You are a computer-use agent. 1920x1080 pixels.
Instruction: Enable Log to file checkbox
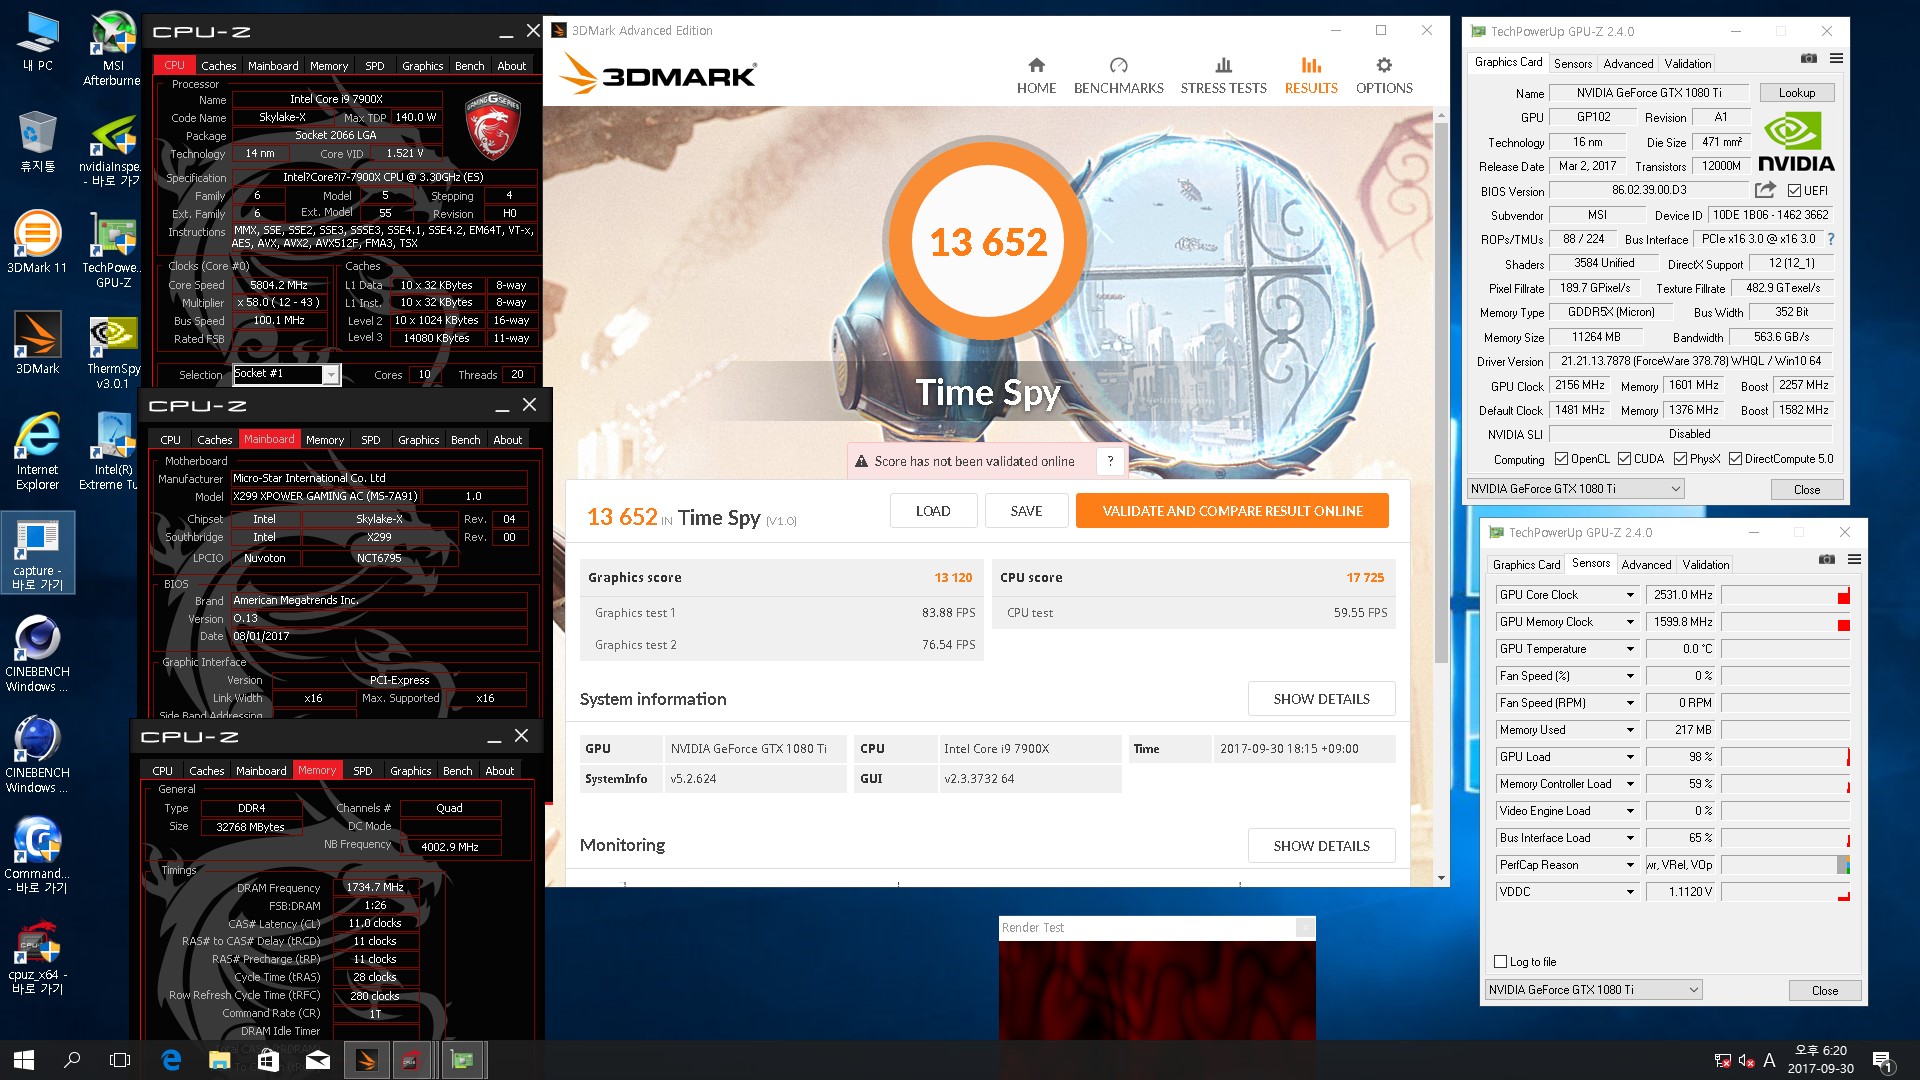1500,962
